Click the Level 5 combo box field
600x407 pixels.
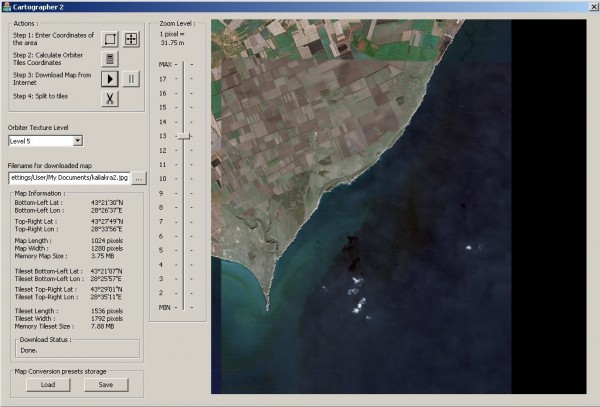coord(39,141)
